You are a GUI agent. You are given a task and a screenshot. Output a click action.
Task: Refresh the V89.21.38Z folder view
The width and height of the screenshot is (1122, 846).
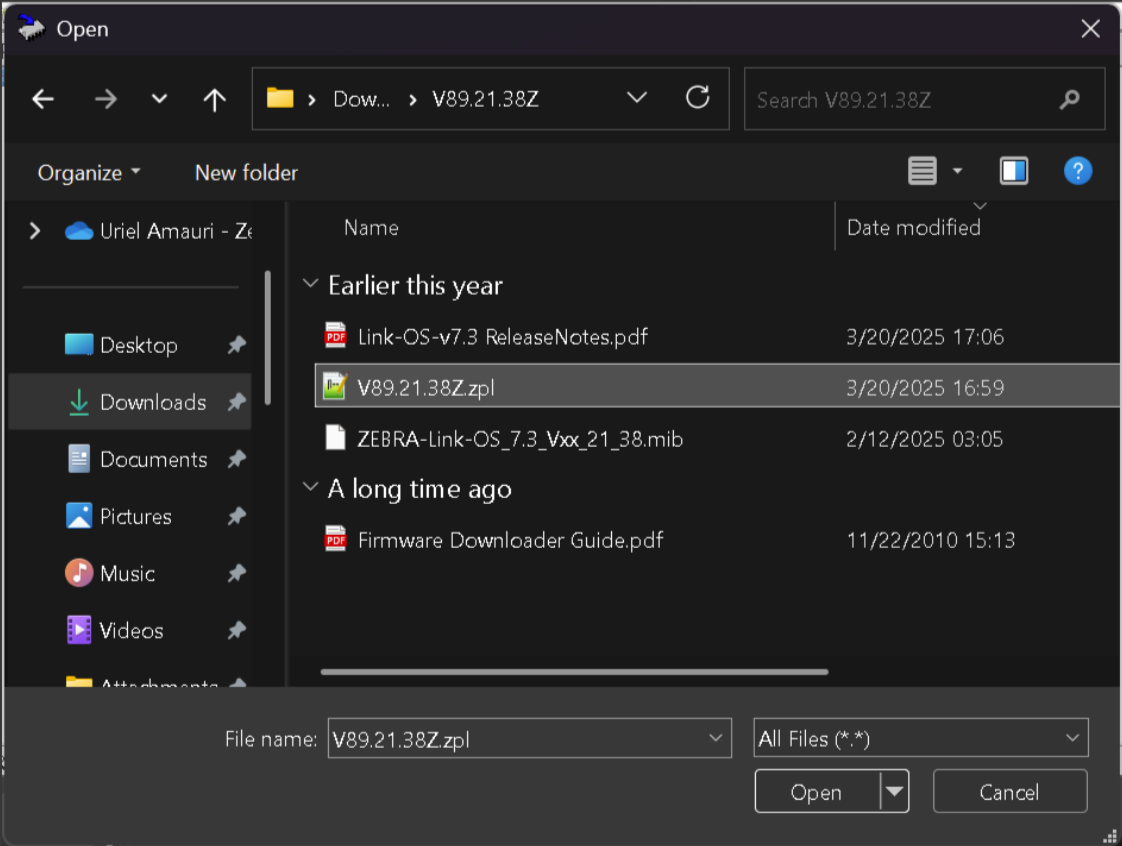[x=698, y=97]
